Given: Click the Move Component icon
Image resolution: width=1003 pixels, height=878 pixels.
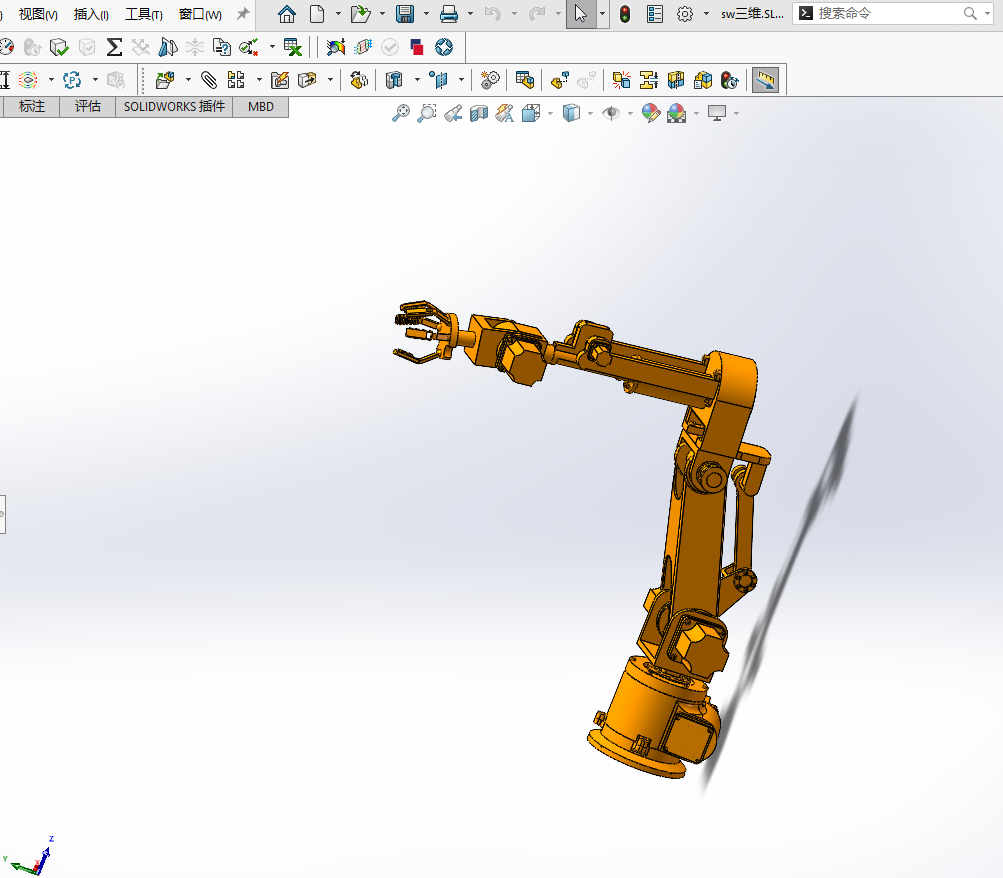Looking at the screenshot, I should (307, 80).
